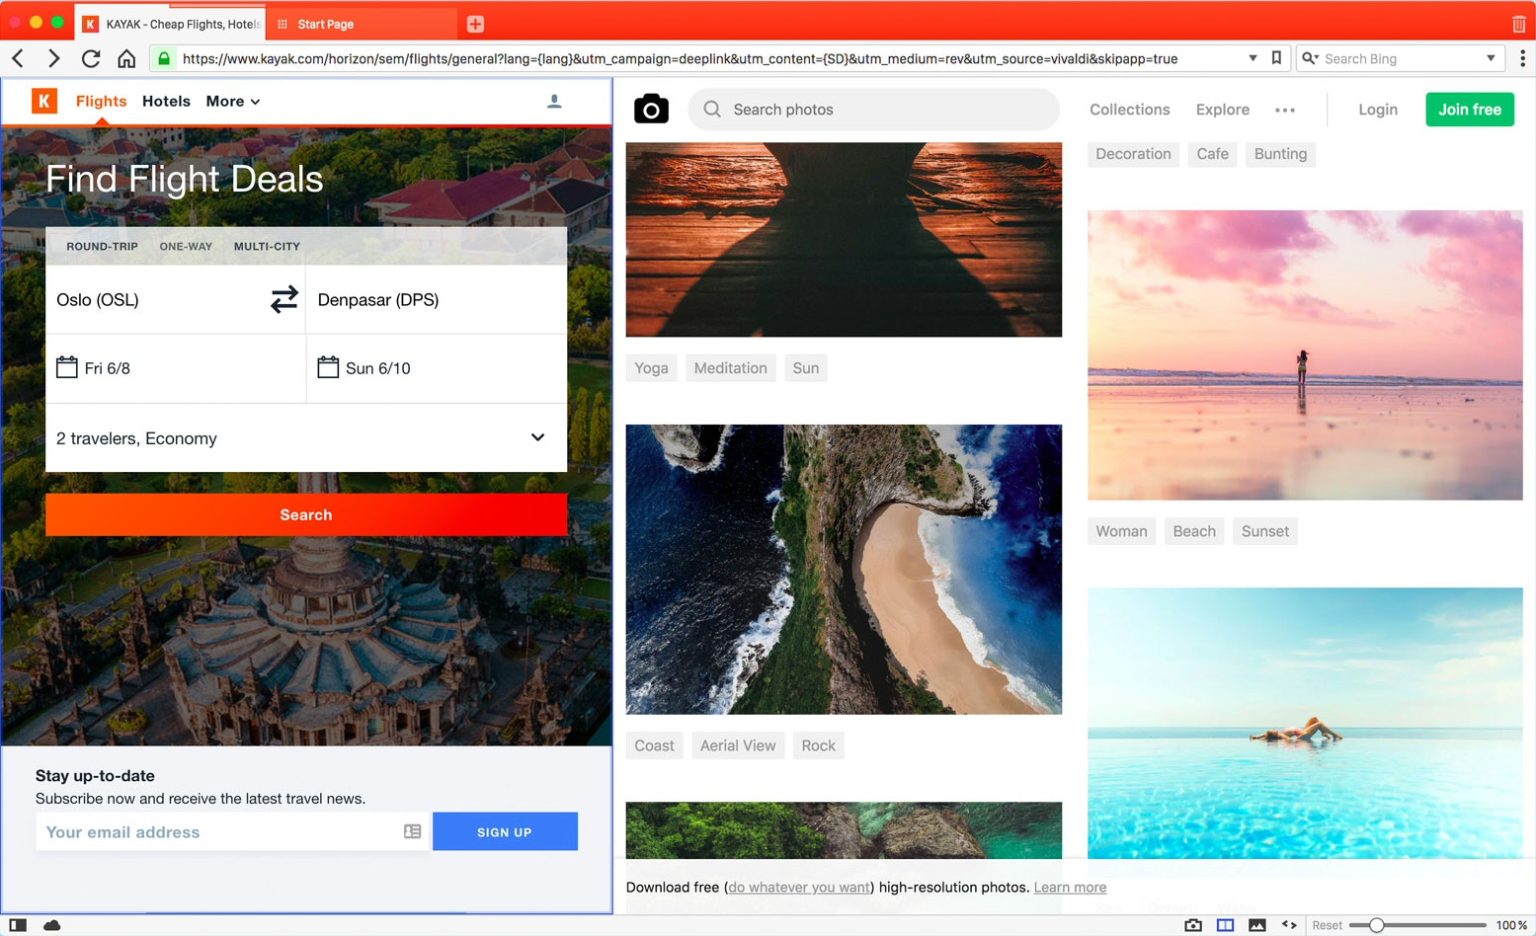Toggle the side panel from bottom left

(x=16, y=925)
